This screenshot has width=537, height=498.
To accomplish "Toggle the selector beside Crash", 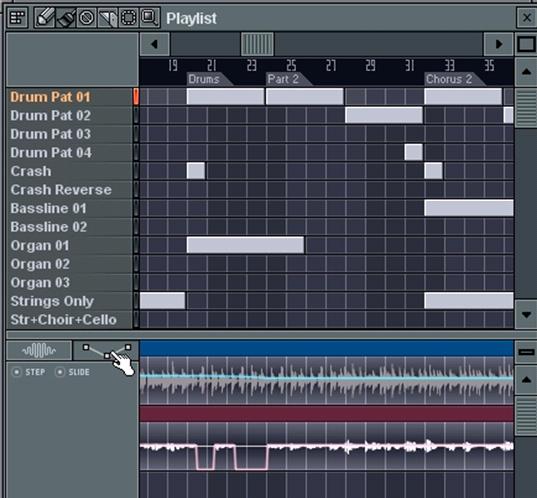I will tap(136, 171).
